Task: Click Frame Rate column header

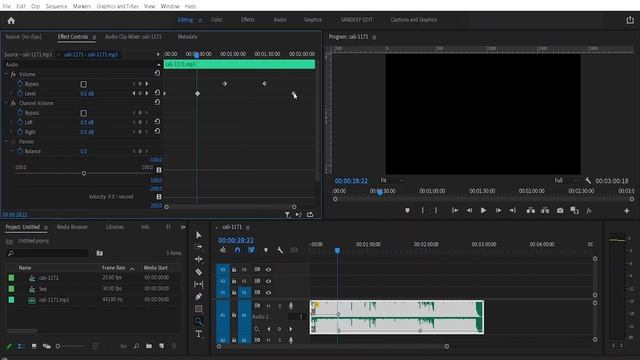Action: click(114, 268)
